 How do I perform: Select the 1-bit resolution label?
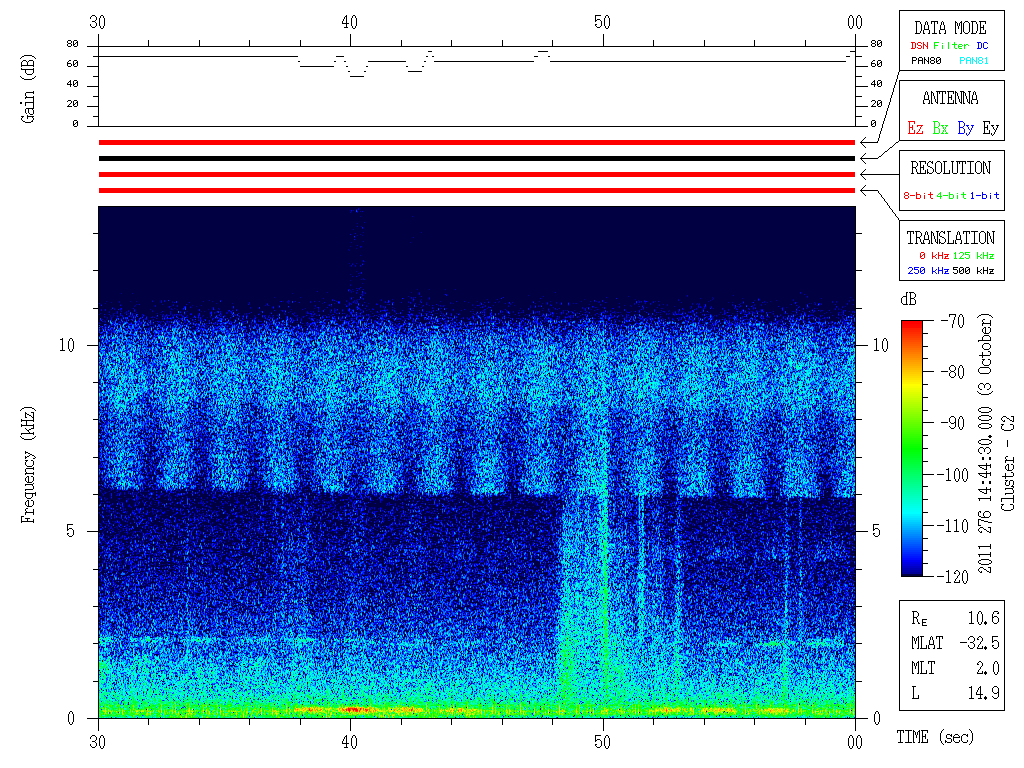(x=984, y=195)
